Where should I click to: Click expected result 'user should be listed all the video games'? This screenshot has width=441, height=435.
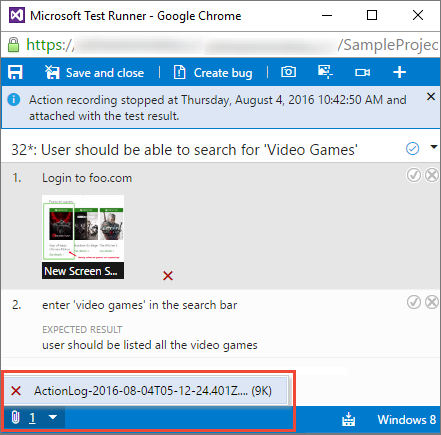pyautogui.click(x=150, y=345)
